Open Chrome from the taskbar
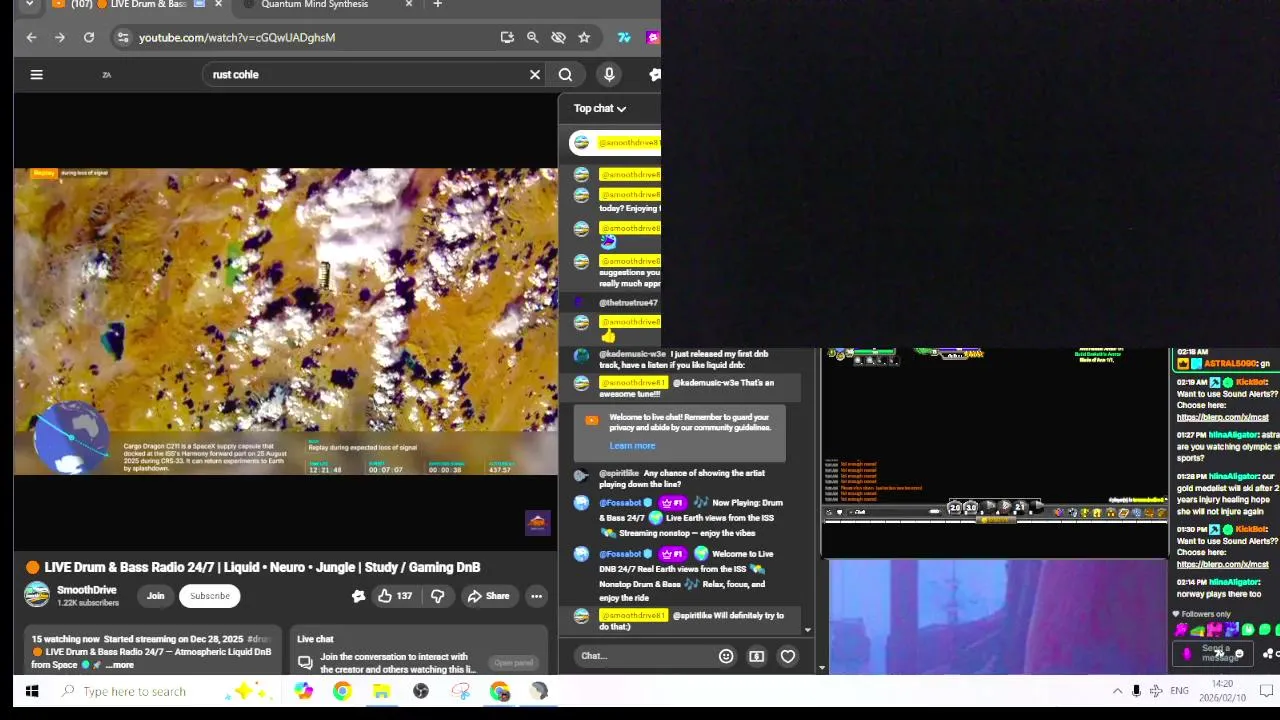This screenshot has height=720, width=1280. [342, 691]
